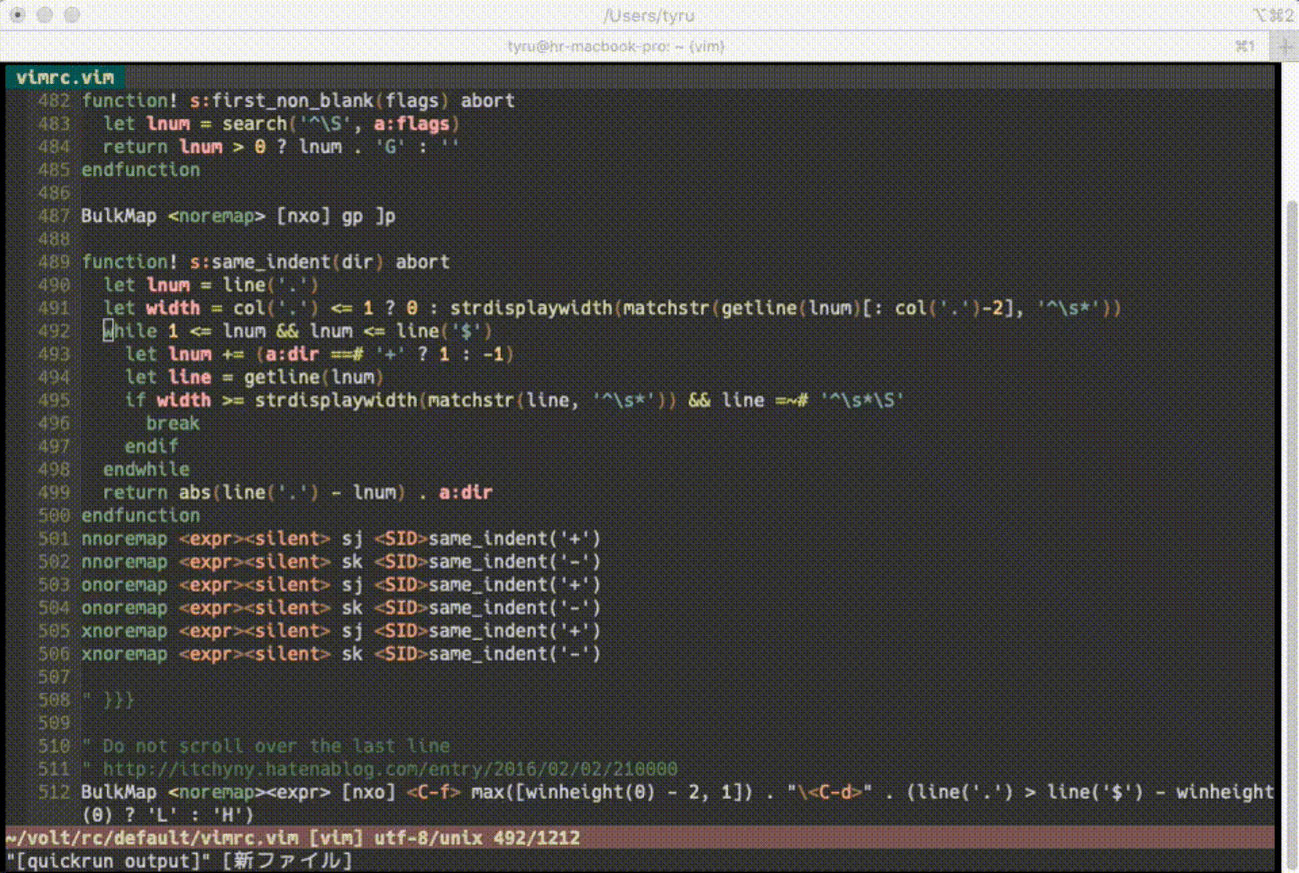This screenshot has height=873, width=1299.
Task: Click the fold marker comment on line 508
Action: [x=108, y=700]
